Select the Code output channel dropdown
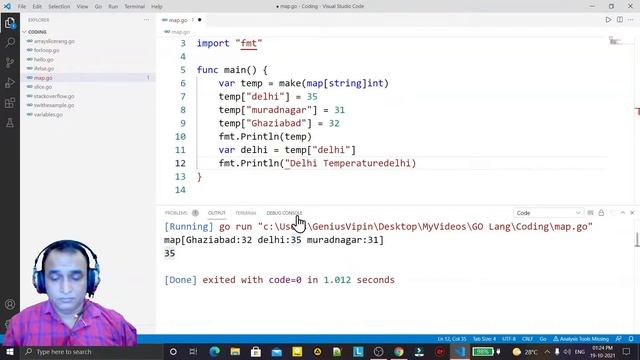This screenshot has width=640, height=360. [548, 213]
